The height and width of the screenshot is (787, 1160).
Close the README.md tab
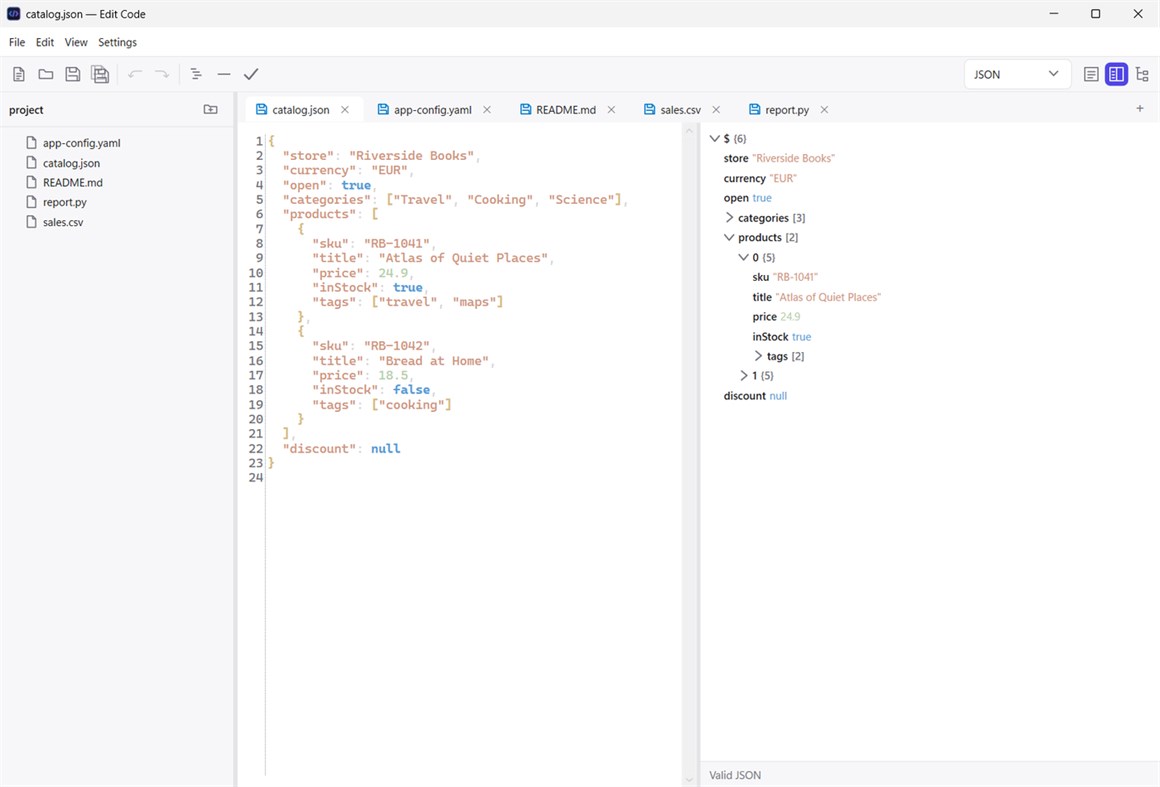pos(611,109)
